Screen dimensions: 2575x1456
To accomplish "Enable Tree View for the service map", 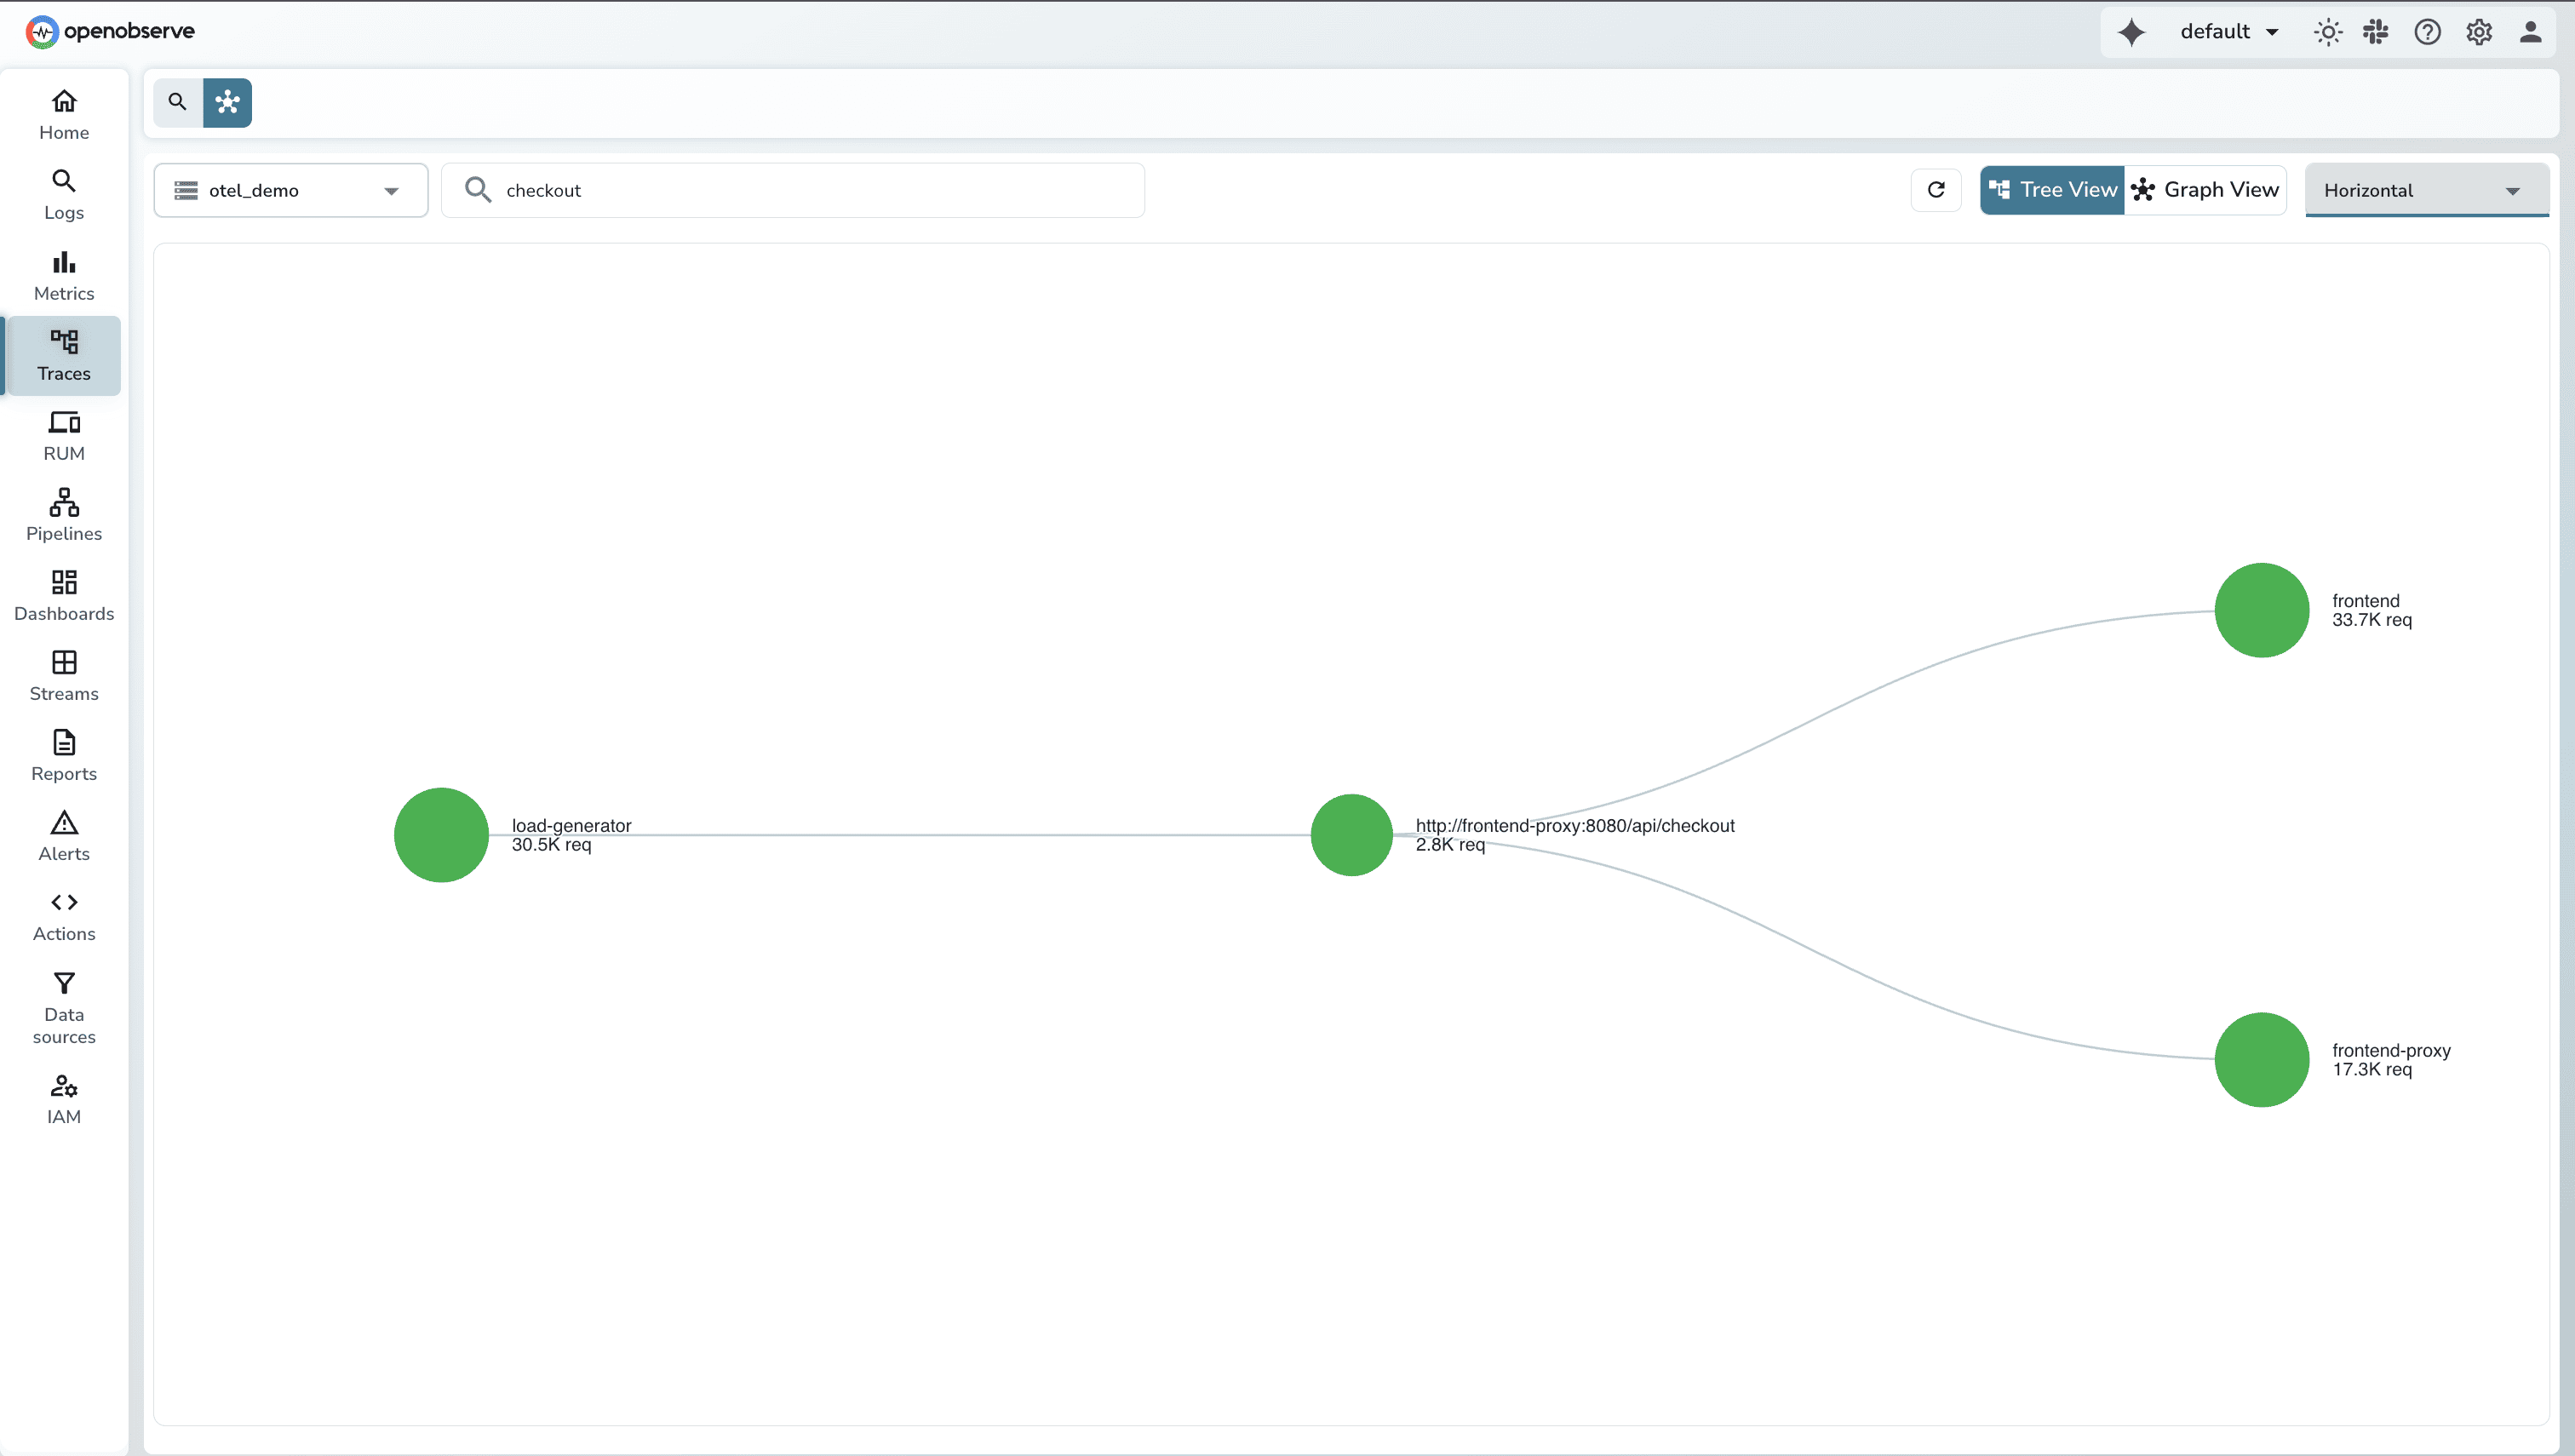I will point(2052,189).
